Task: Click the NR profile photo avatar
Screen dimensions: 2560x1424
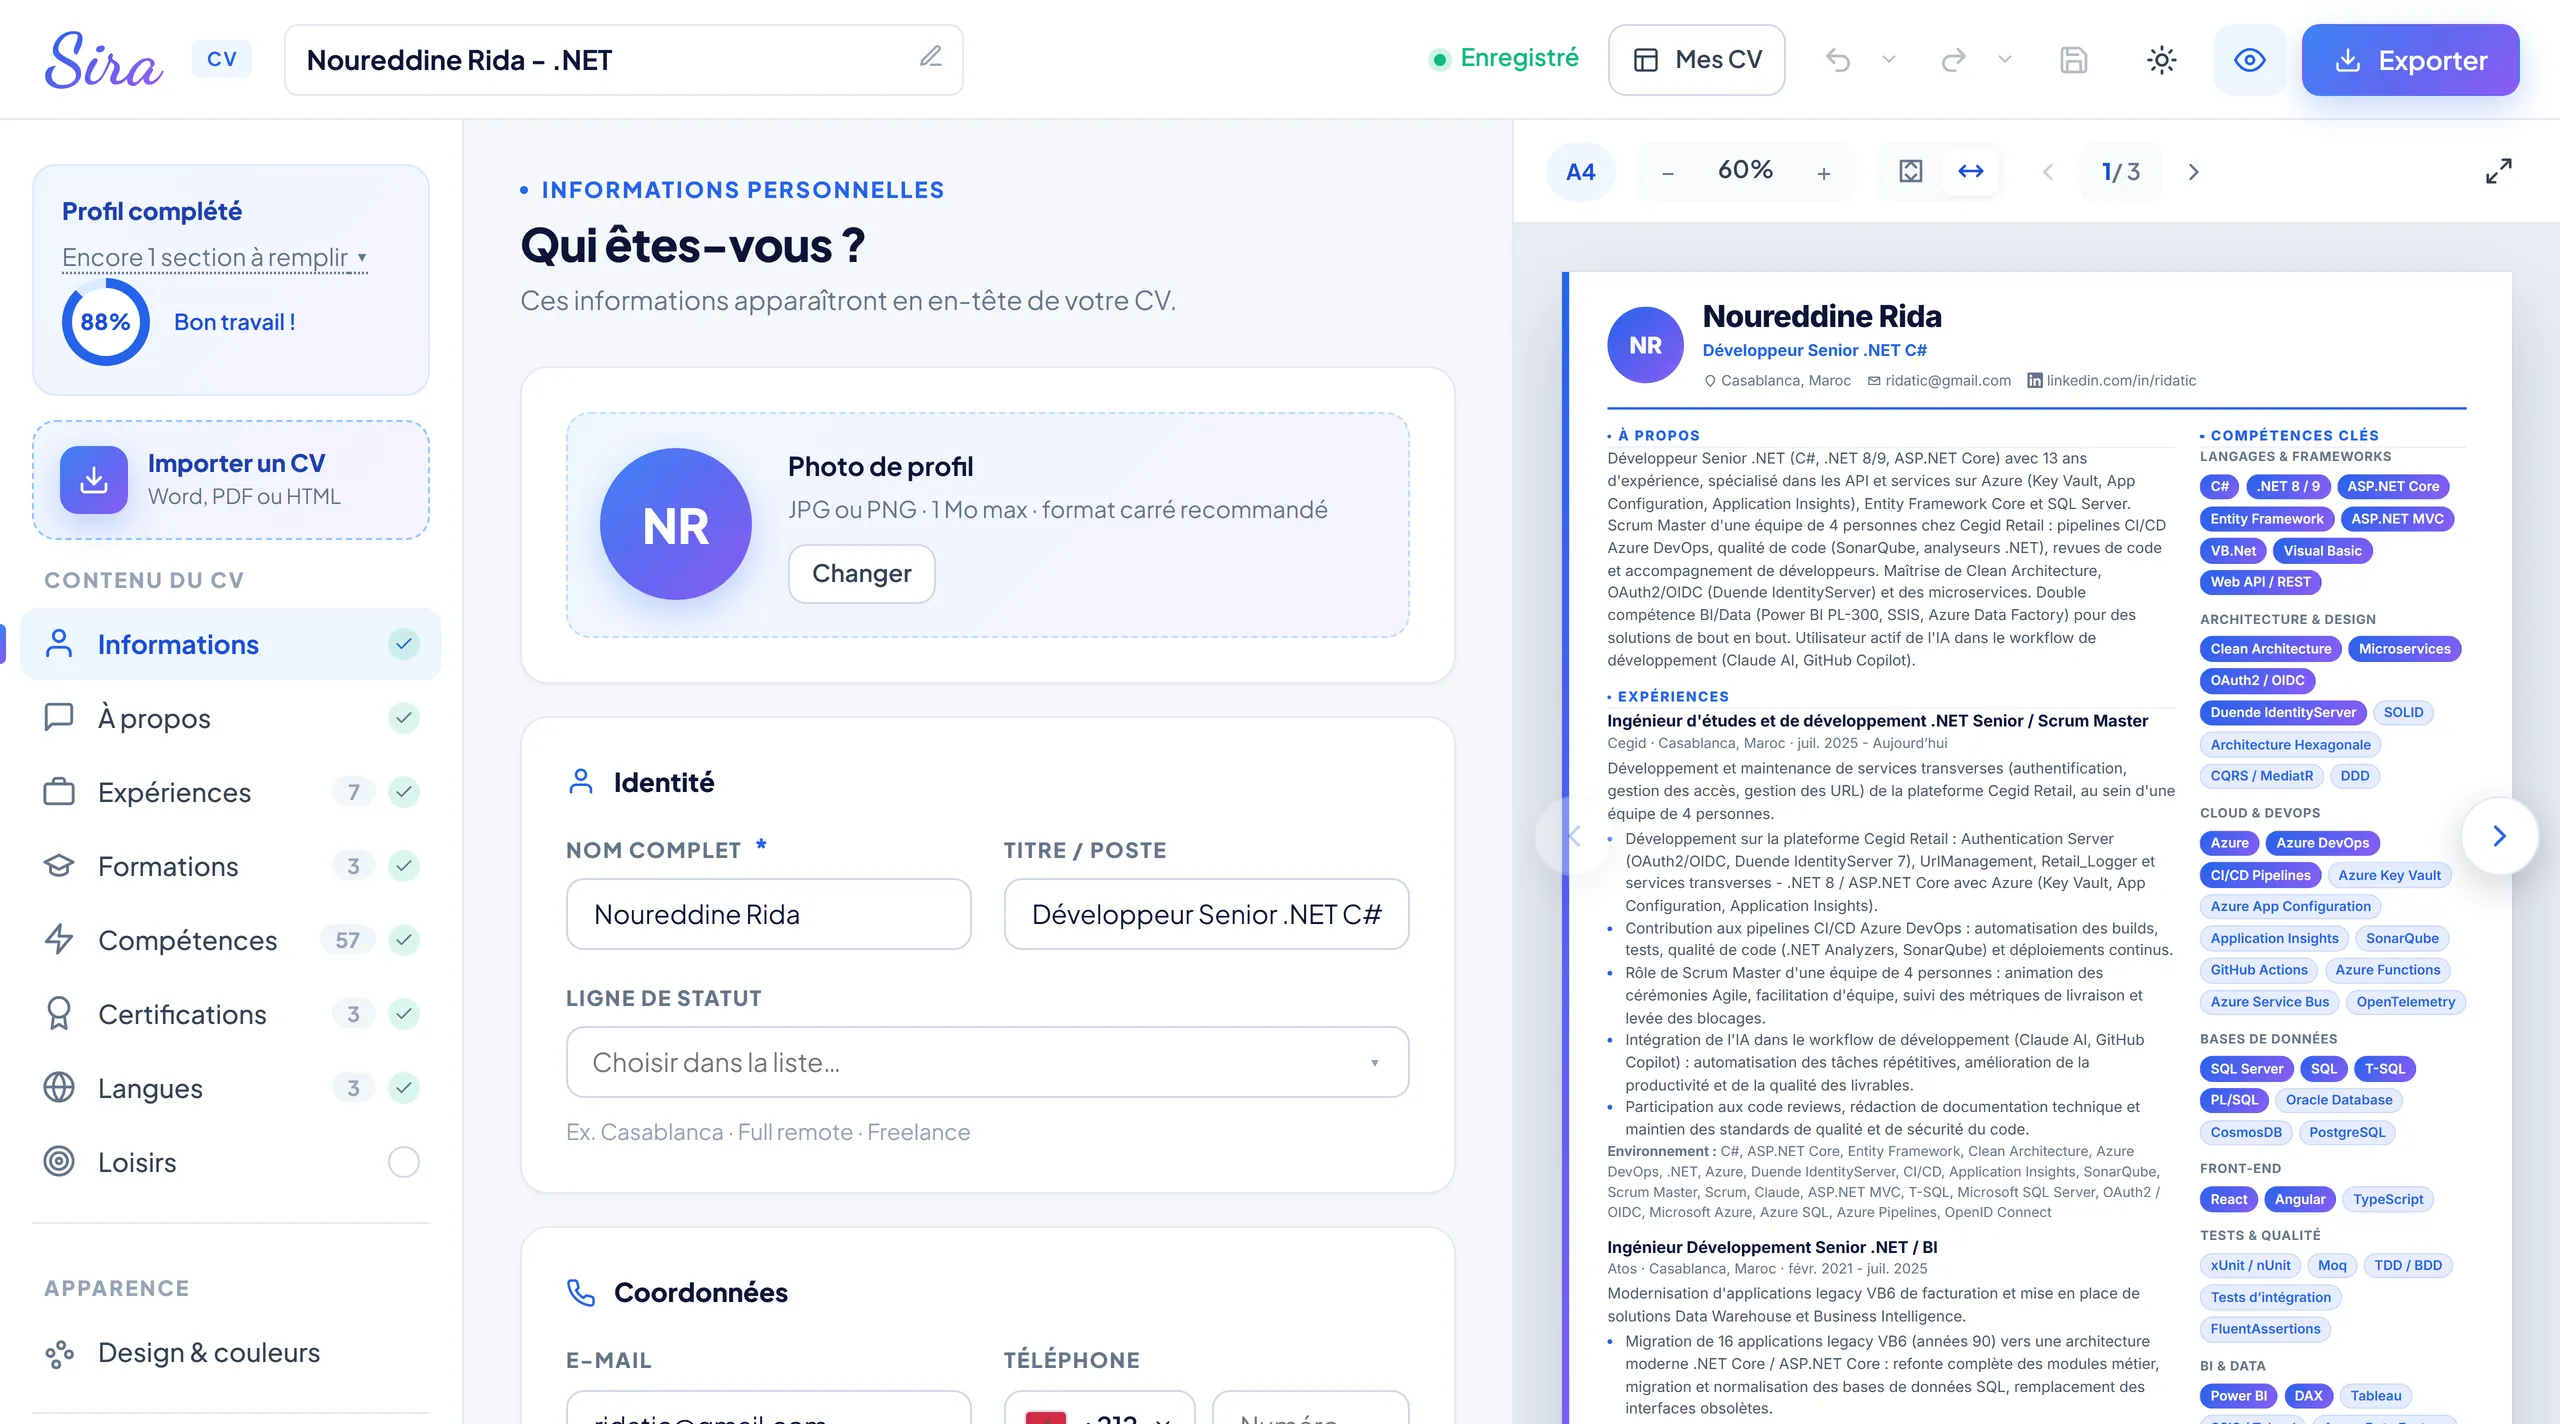Action: (x=676, y=524)
